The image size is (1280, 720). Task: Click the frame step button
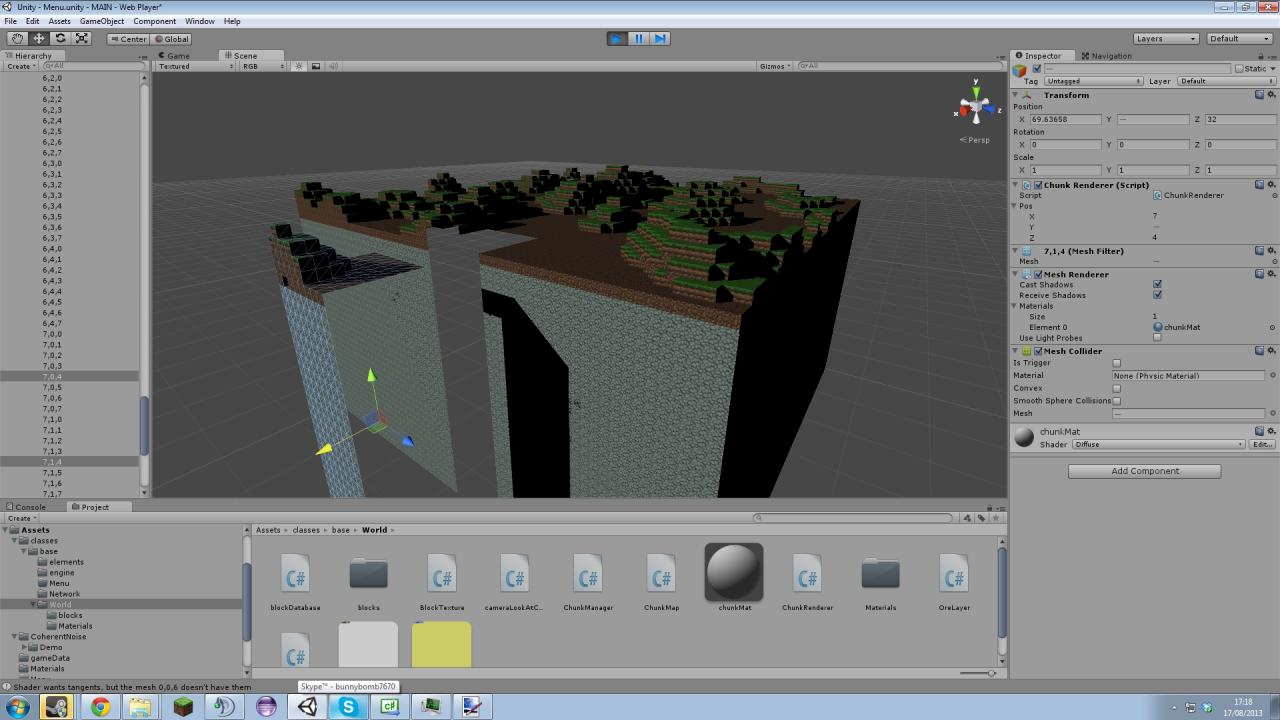[661, 38]
